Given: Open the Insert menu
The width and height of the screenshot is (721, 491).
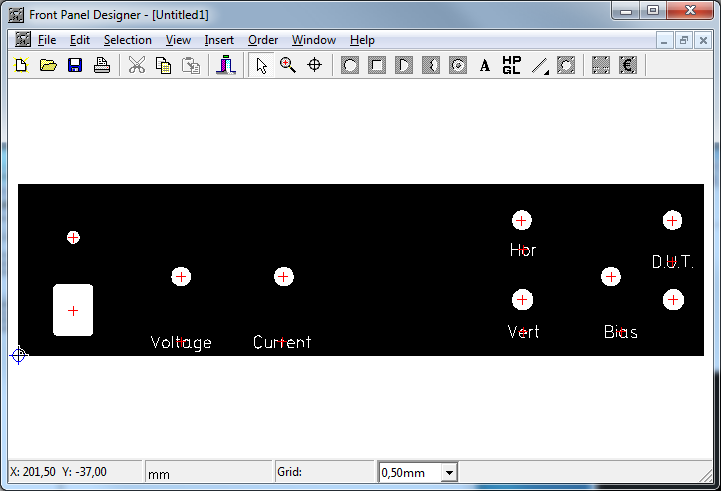Looking at the screenshot, I should [x=219, y=40].
